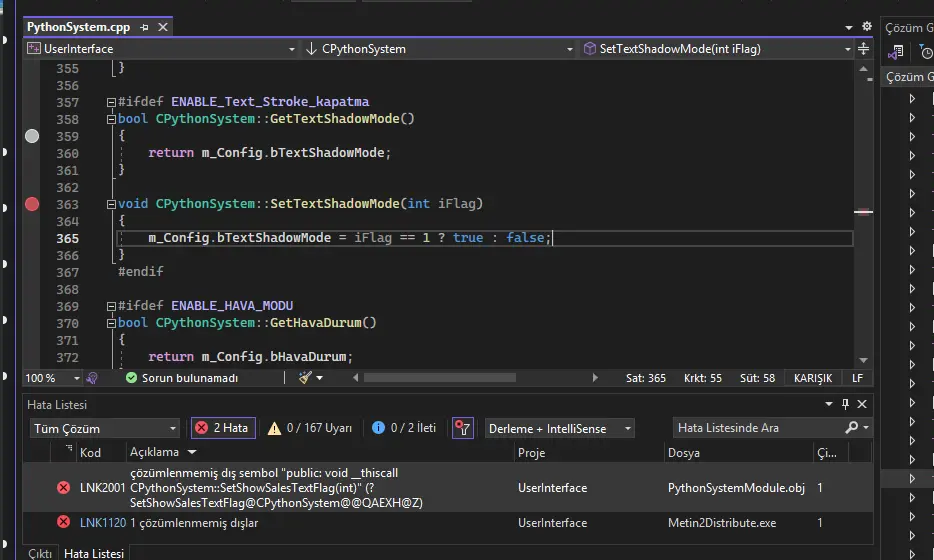Toggle the 0 / 167 Uyarı warnings filter
This screenshot has height=560, width=934.
pos(310,428)
